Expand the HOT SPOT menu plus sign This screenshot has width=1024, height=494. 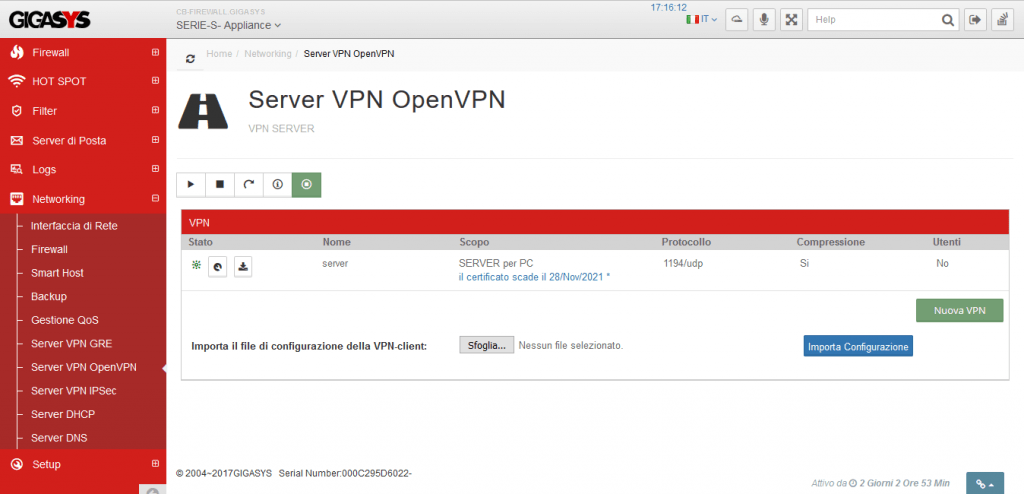coord(155,81)
